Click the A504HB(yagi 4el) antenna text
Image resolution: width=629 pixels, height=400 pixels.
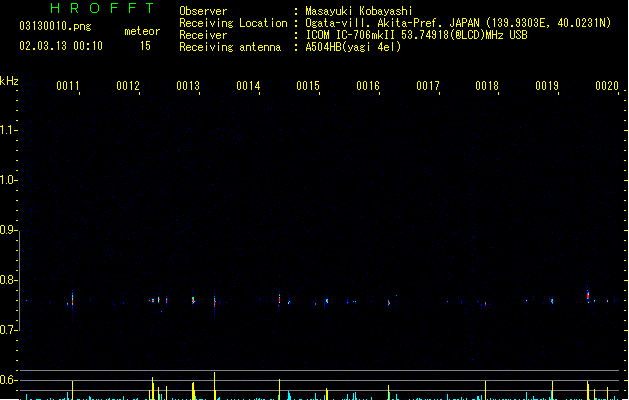[x=353, y=47]
